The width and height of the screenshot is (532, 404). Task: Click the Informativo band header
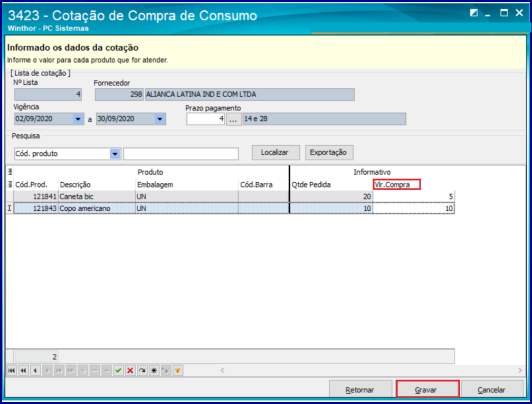(x=372, y=172)
